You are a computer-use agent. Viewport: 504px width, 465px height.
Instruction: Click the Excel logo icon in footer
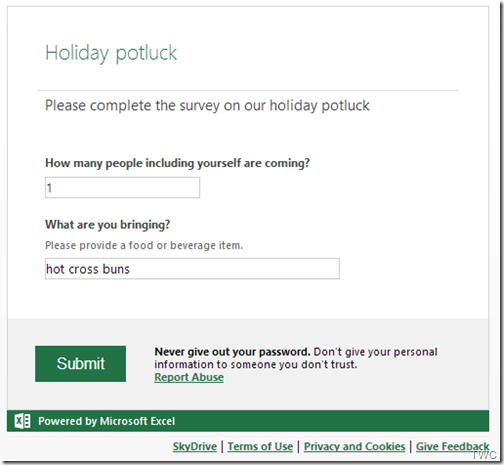point(22,421)
